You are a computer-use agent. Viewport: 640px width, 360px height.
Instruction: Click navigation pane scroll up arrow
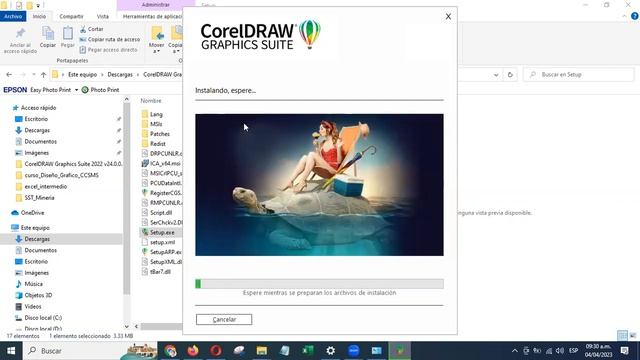(127, 99)
